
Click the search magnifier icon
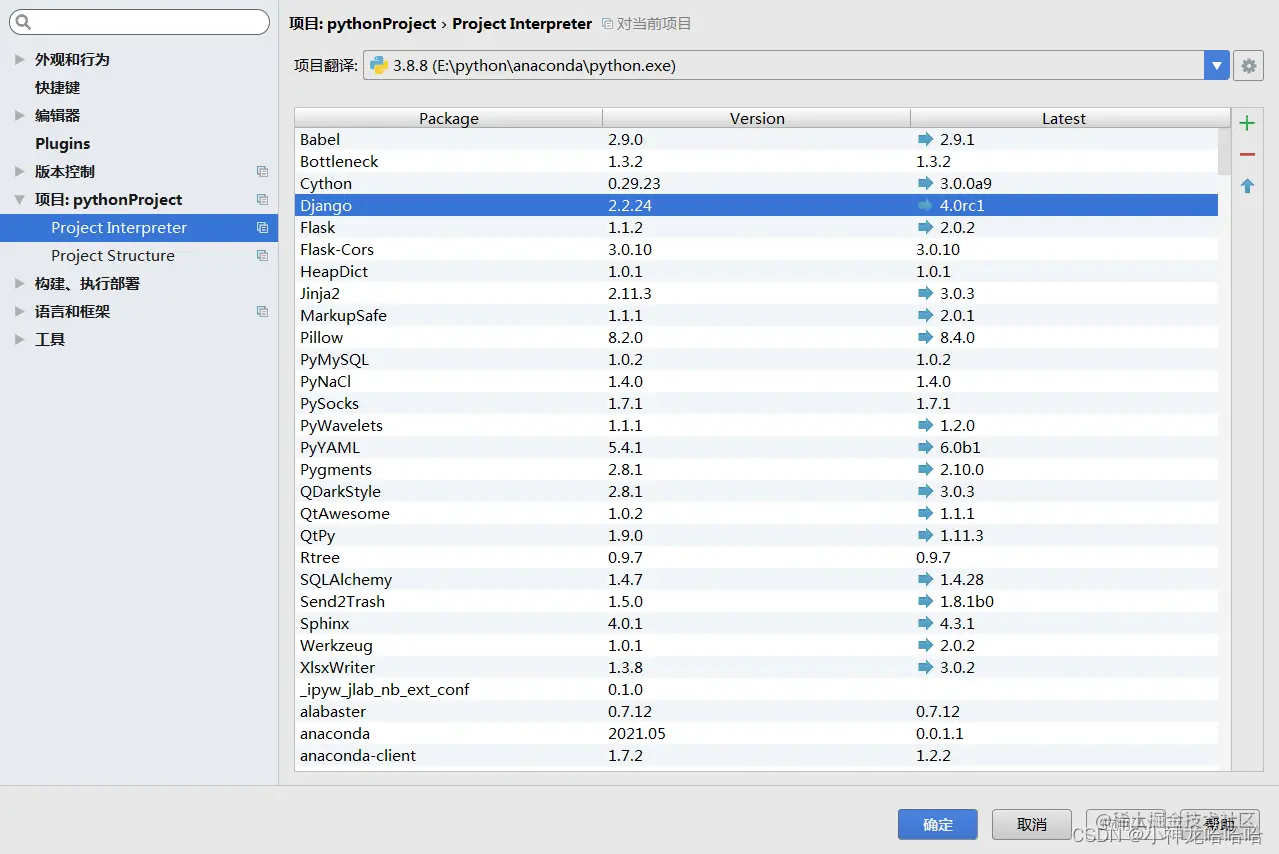(x=23, y=22)
